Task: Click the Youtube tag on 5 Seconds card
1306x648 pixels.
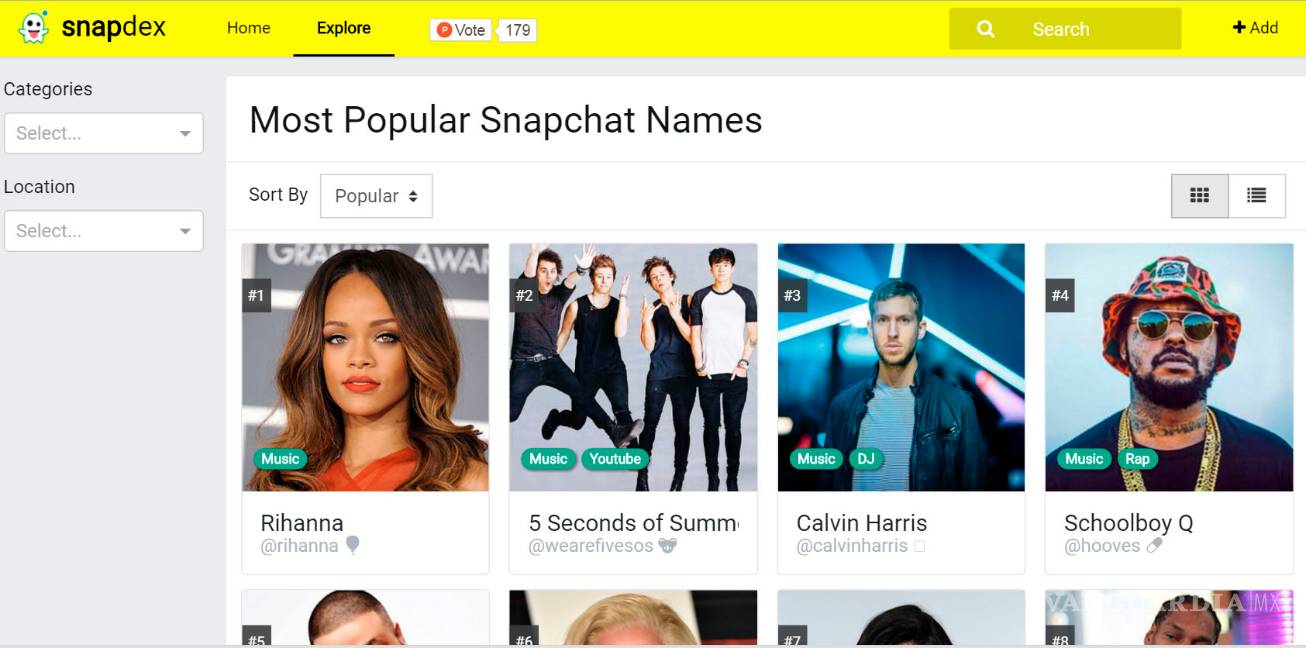Action: 615,459
